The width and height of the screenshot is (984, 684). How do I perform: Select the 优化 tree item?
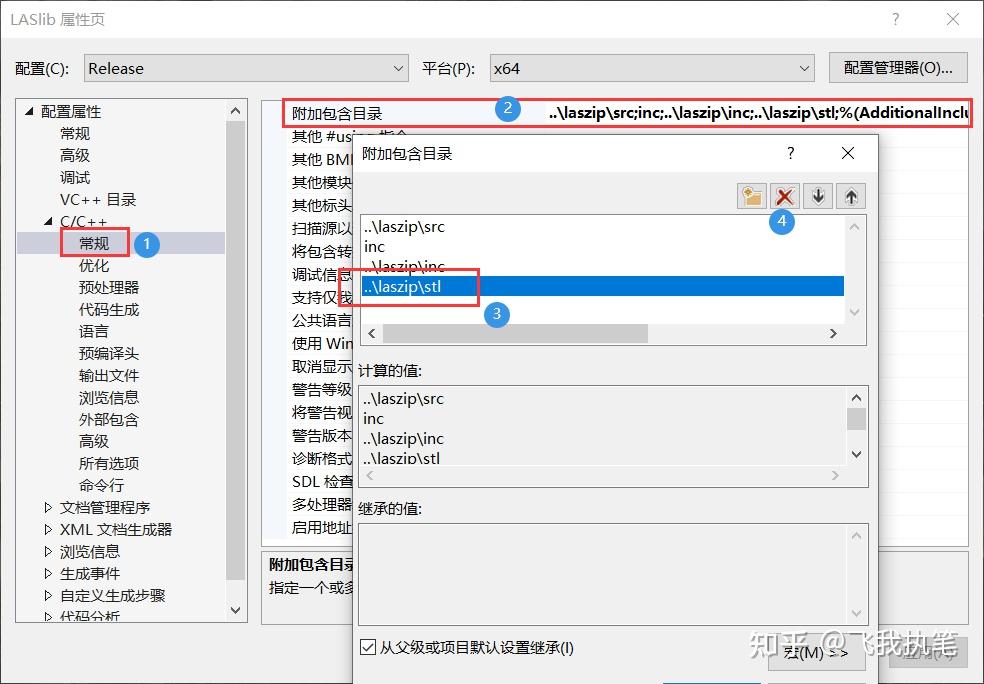click(x=94, y=266)
